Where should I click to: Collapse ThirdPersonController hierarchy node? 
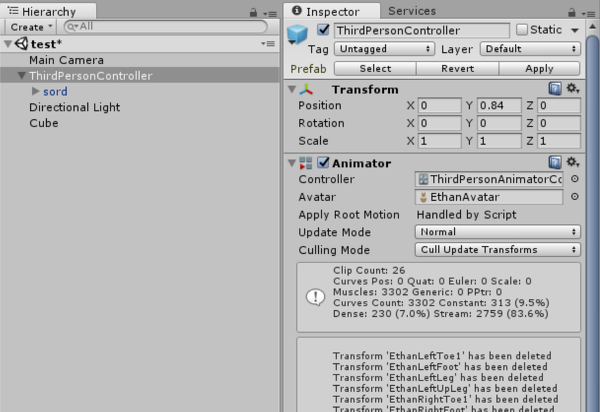click(22, 76)
